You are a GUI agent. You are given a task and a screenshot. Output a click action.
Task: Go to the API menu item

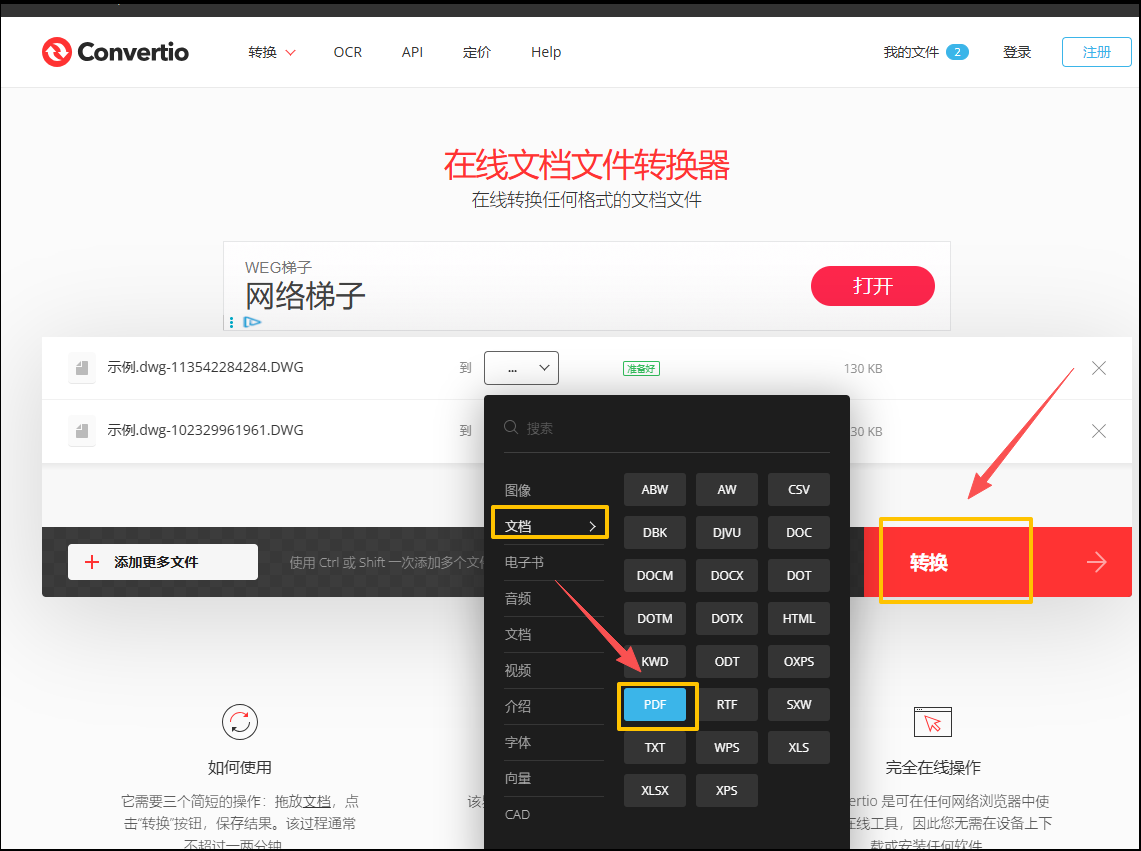pos(412,52)
